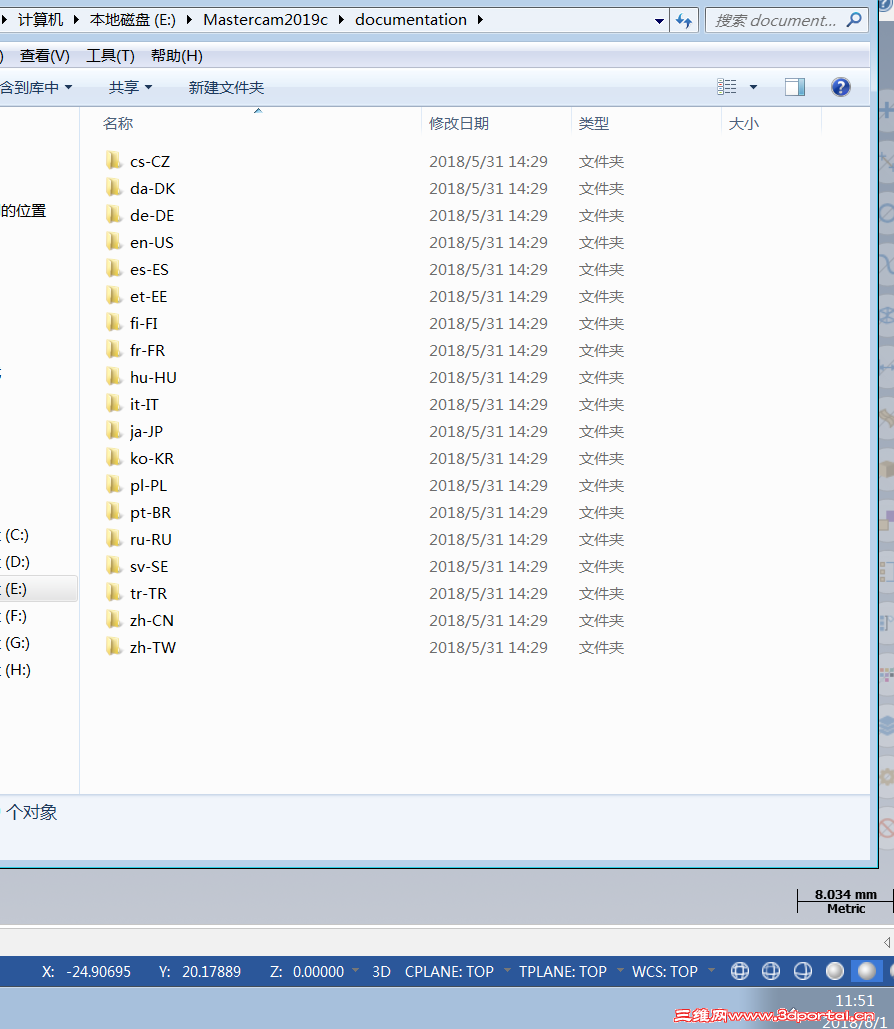
Task: Select third wireframe sphere icon in Mastercam status bar
Action: pos(803,971)
